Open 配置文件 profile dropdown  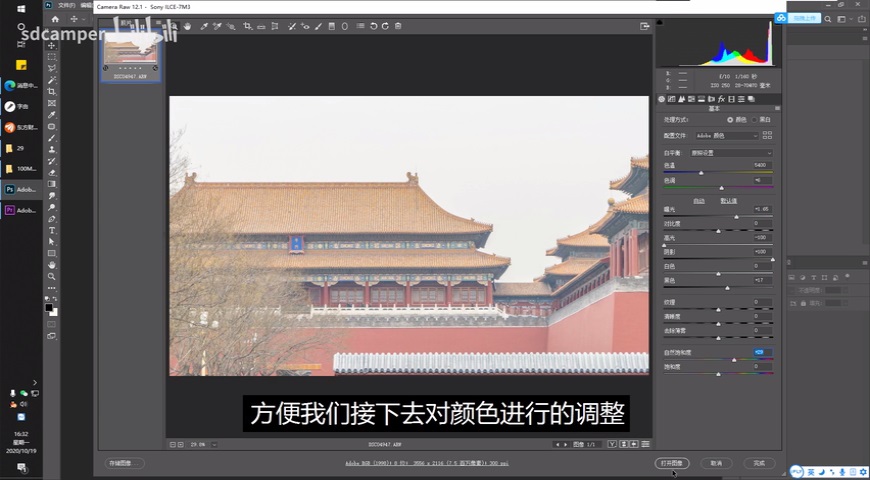(x=726, y=135)
